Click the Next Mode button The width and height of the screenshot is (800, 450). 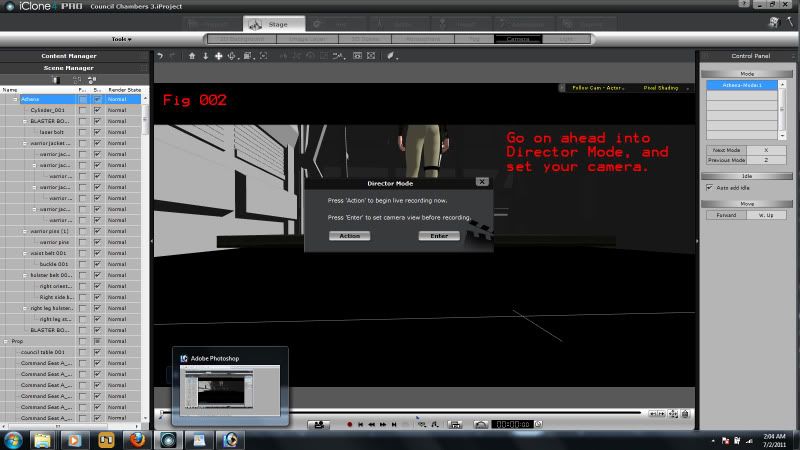(727, 150)
